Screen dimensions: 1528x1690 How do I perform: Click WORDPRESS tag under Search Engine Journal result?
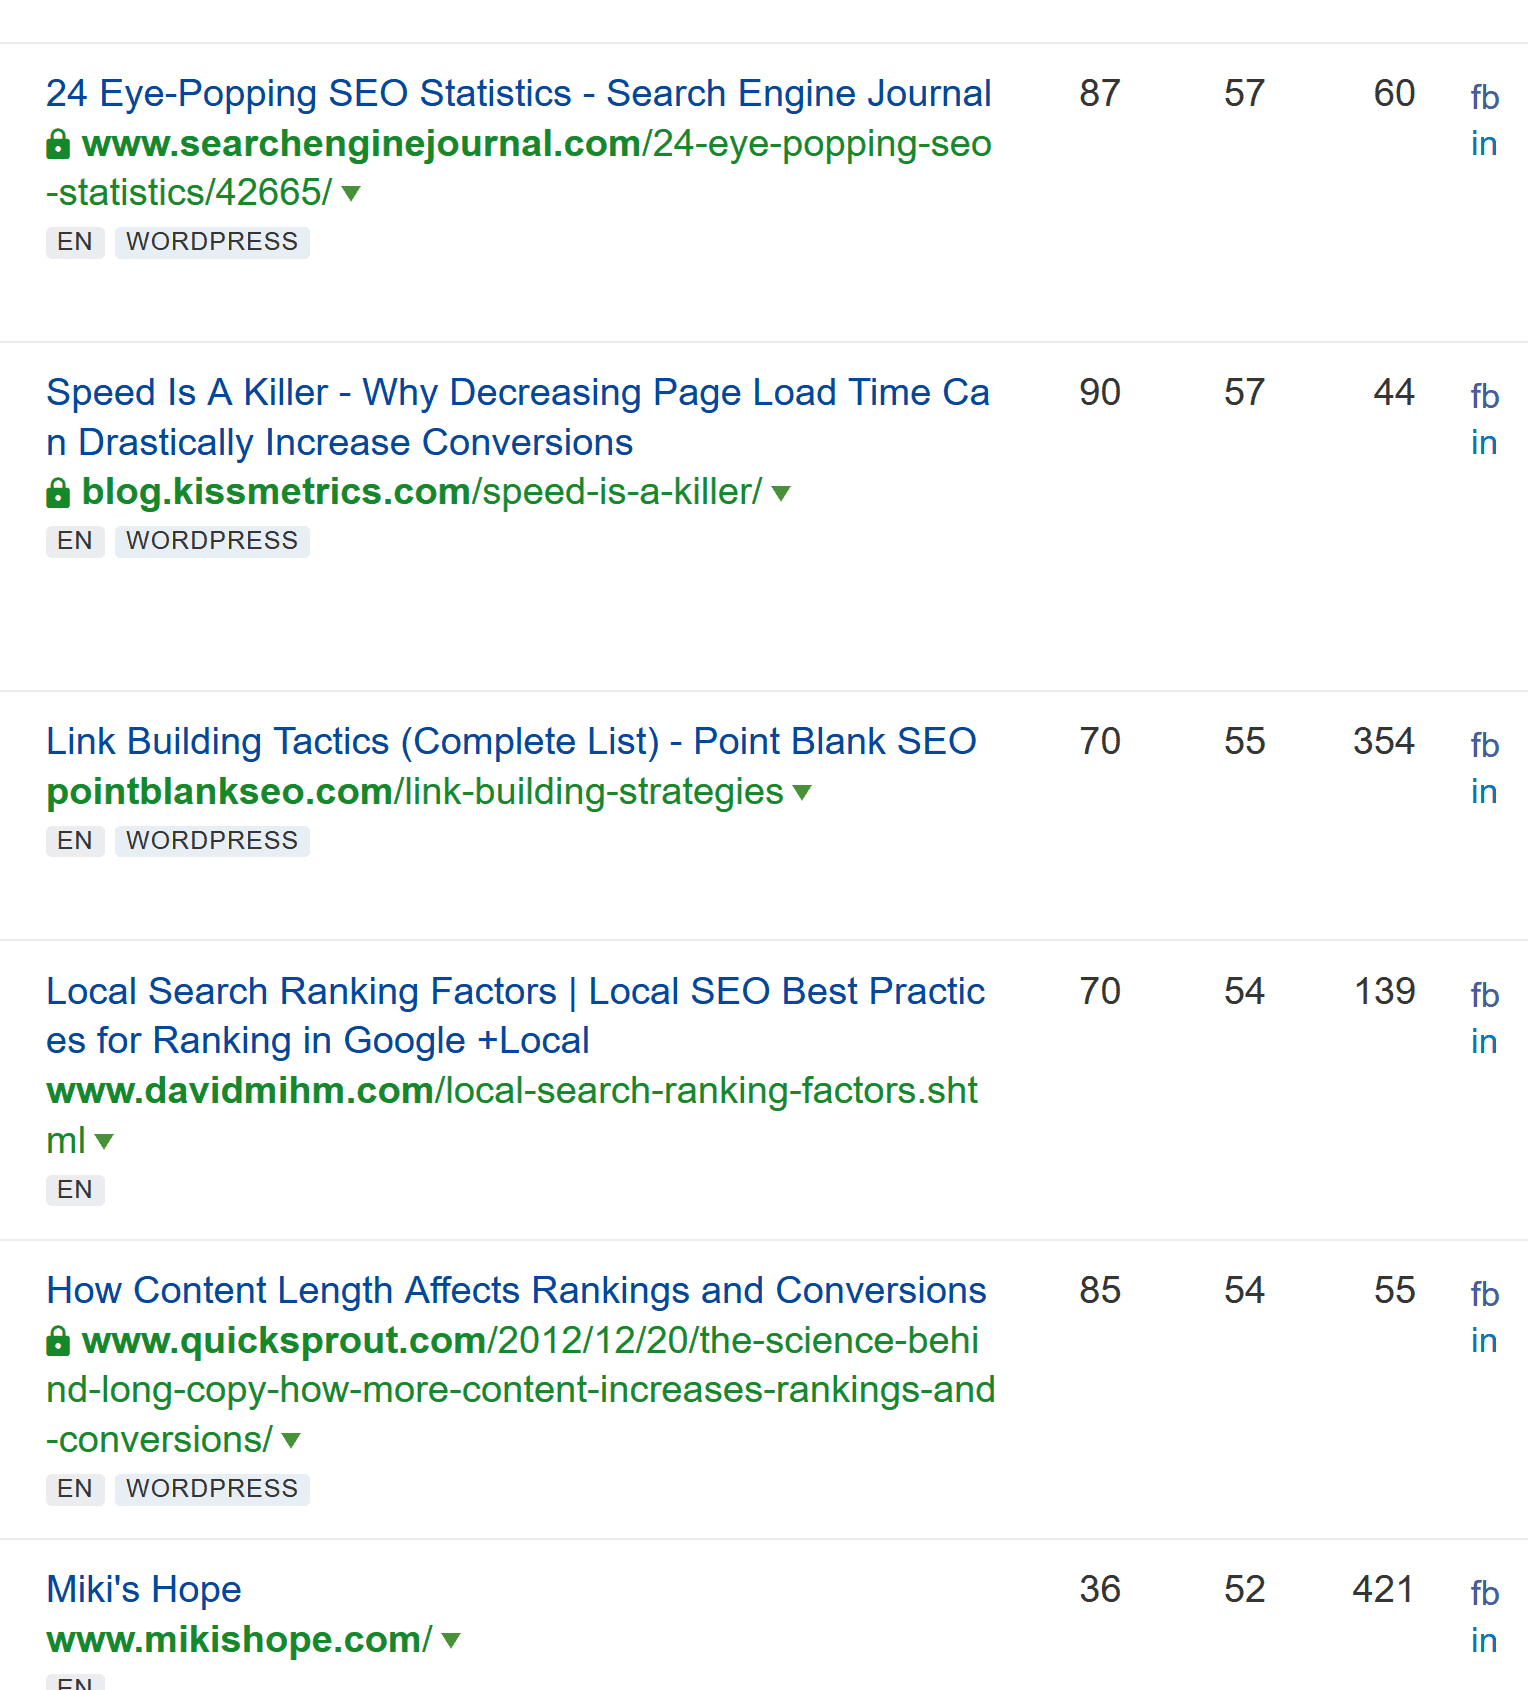tap(212, 242)
